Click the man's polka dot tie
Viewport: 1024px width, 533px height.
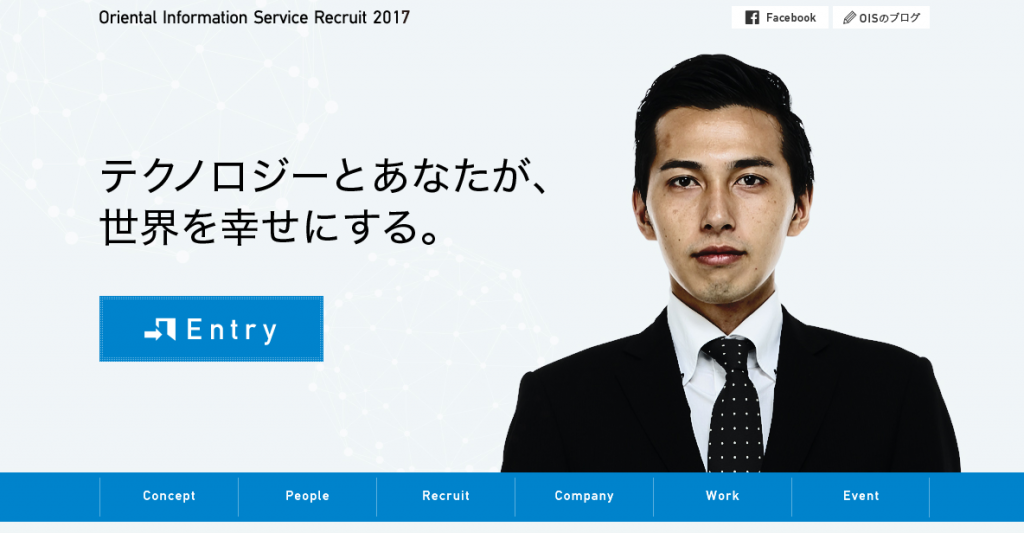pyautogui.click(x=734, y=404)
